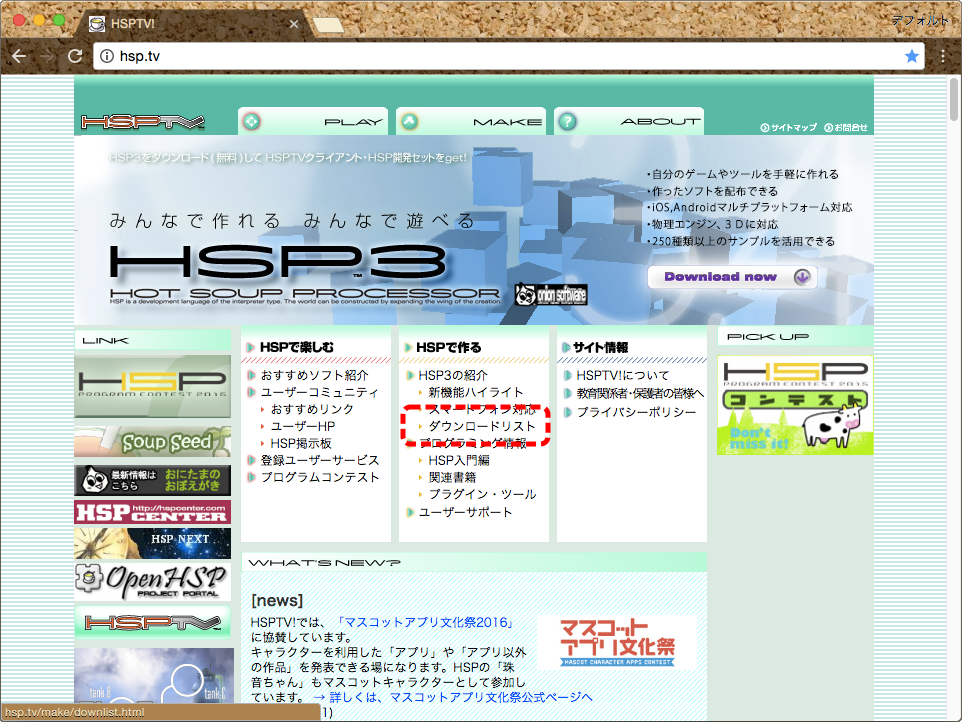Image resolution: width=962 pixels, height=722 pixels.
Task: Click the bookmark star icon
Action: [912, 56]
